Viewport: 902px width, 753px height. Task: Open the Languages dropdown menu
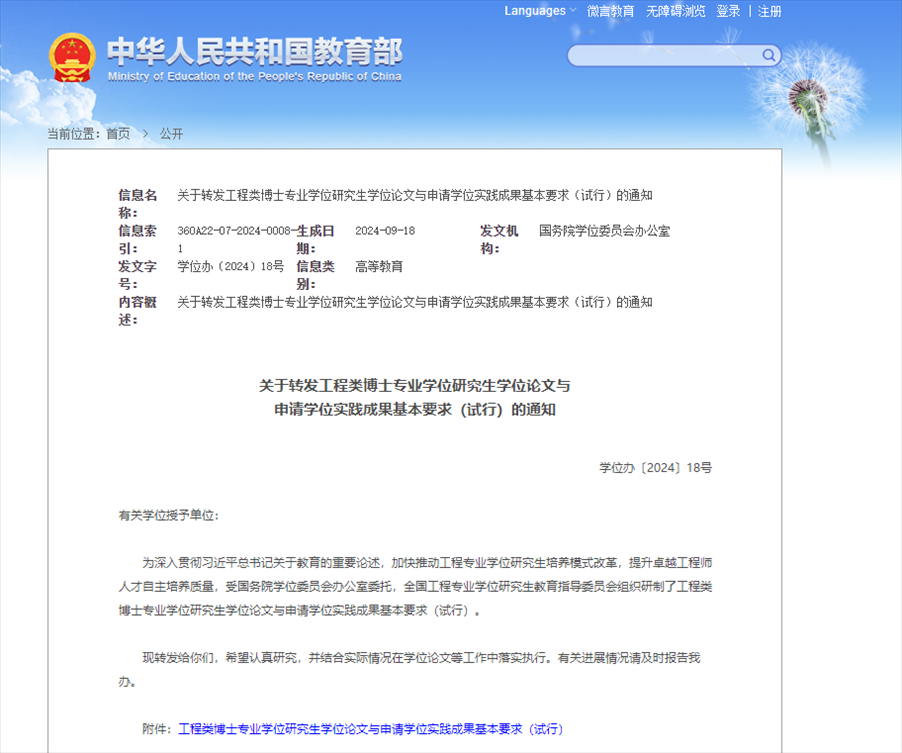click(540, 11)
